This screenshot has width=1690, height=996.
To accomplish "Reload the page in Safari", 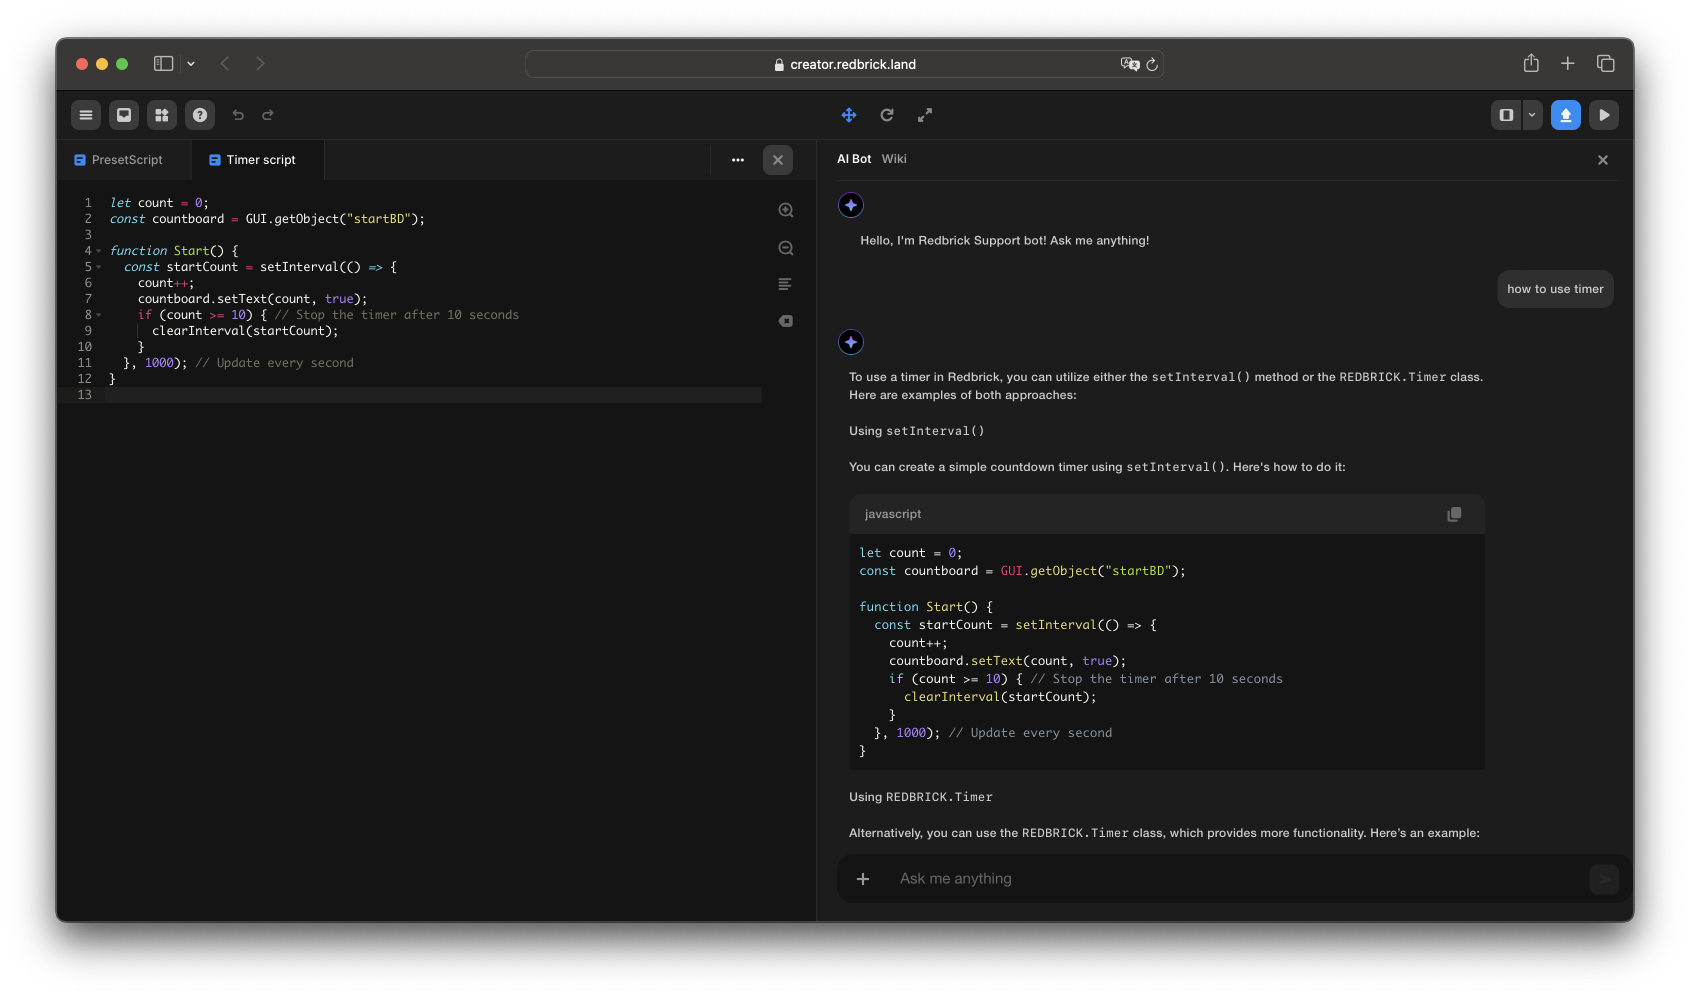I will (1152, 64).
